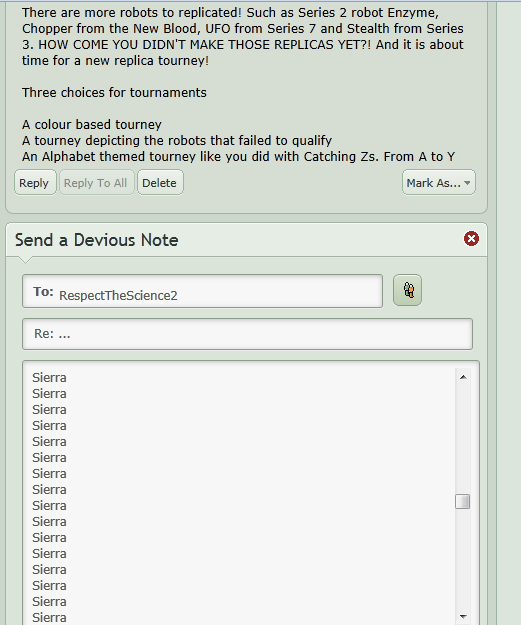Click the To recipient field with RespectTheScience2
The height and width of the screenshot is (625, 521).
coord(203,291)
